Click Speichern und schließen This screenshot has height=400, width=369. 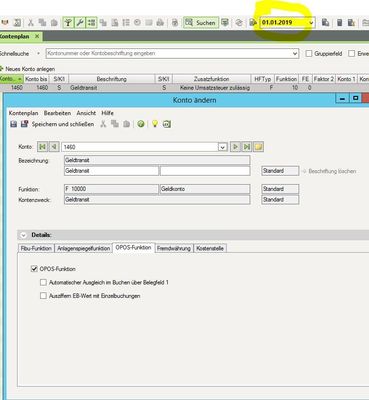(63, 124)
